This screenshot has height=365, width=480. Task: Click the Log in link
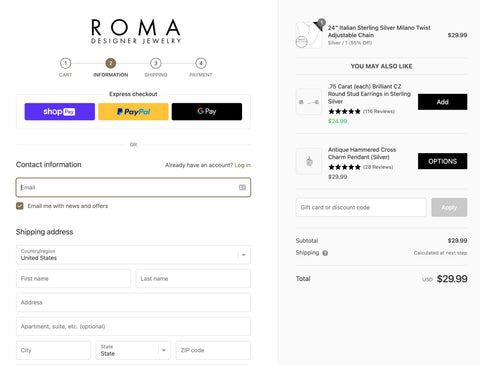point(243,165)
